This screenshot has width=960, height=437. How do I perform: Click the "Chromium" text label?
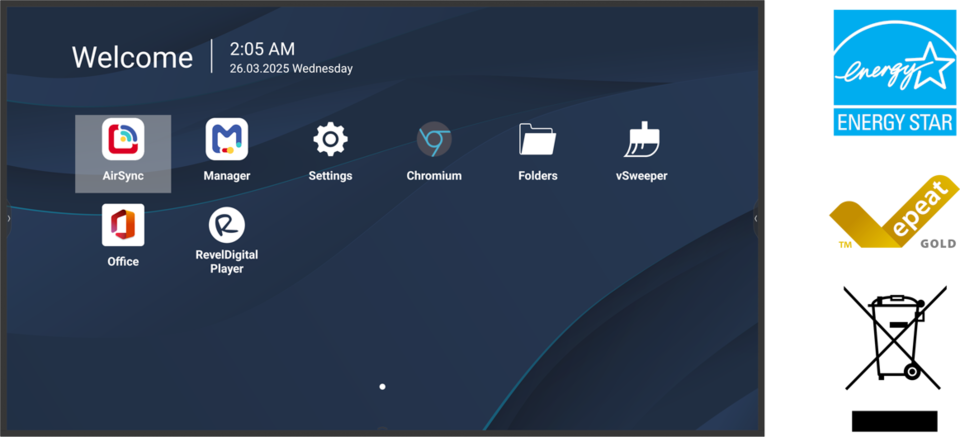(434, 176)
